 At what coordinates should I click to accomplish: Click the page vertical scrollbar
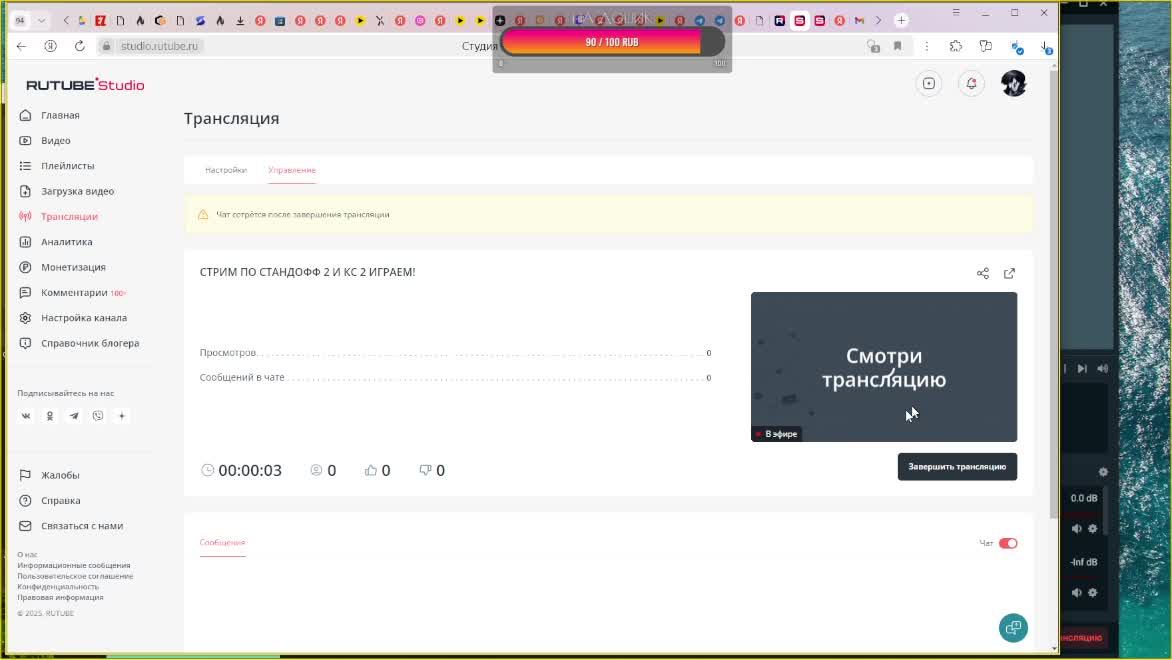coord(1054,292)
